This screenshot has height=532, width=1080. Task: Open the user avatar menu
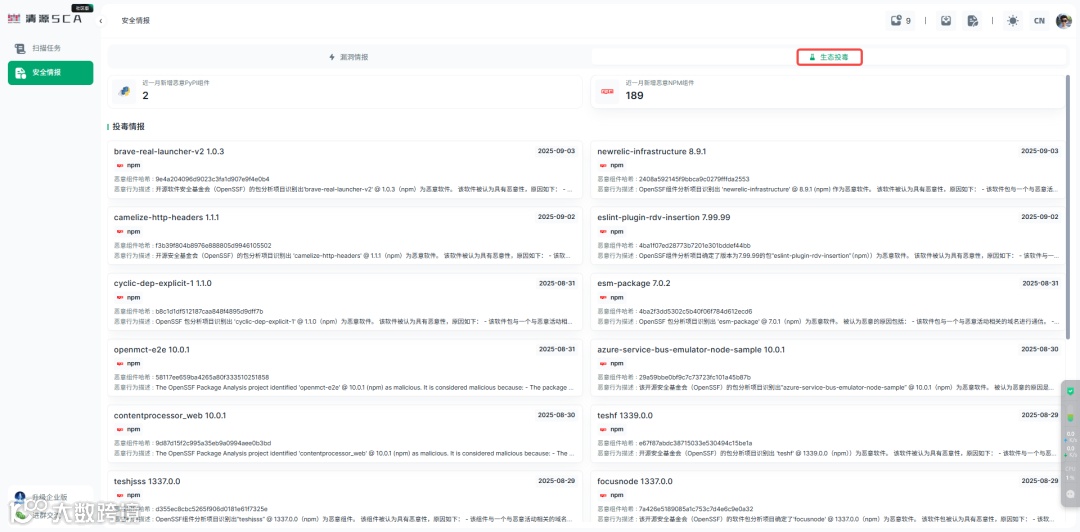point(1063,21)
